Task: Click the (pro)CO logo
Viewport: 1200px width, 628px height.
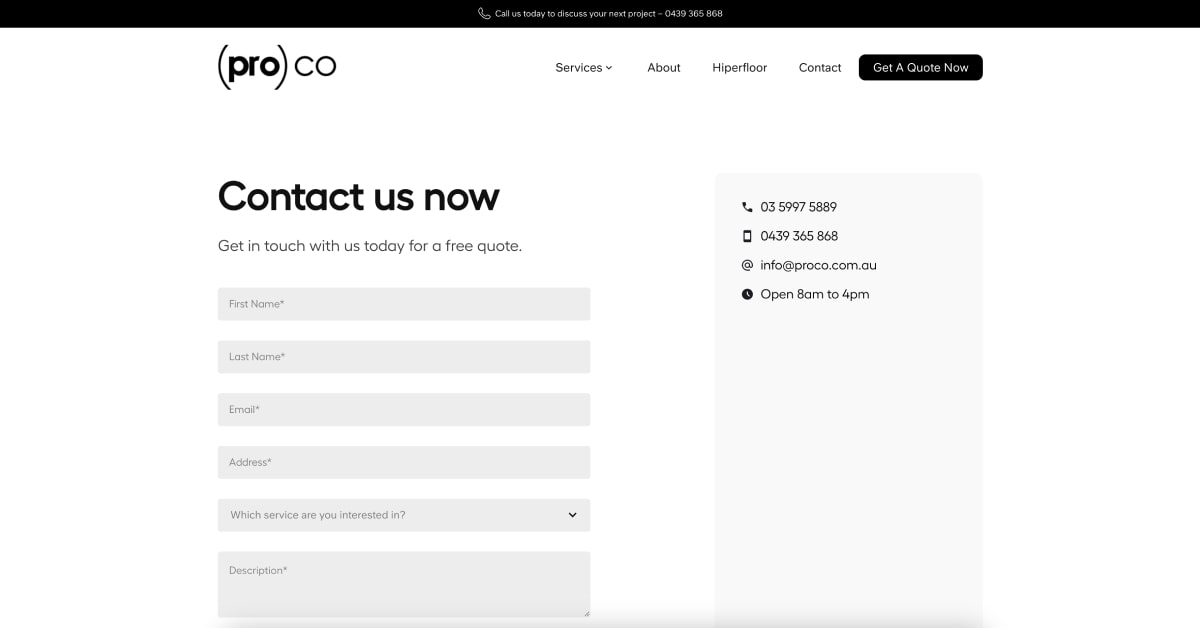Action: tap(277, 67)
